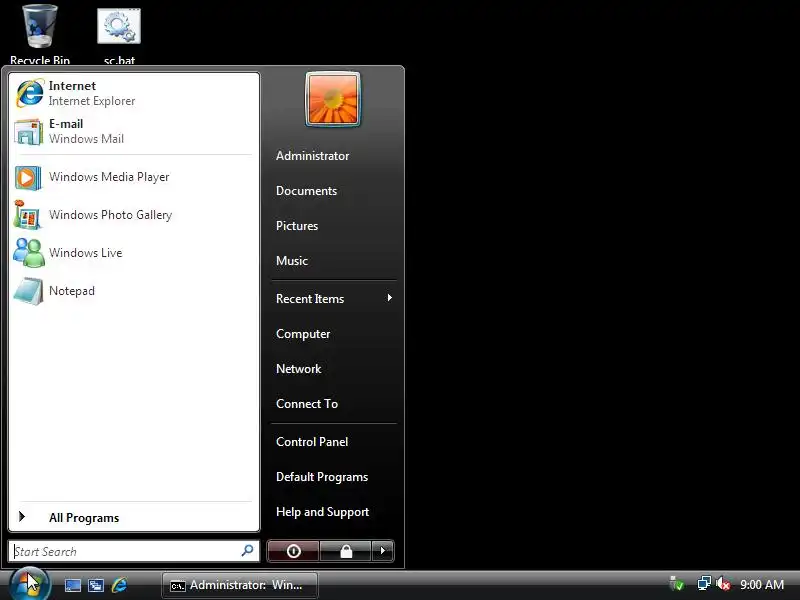The width and height of the screenshot is (800, 600).
Task: Click Show Desktop in Quick Launch
Action: [72, 585]
